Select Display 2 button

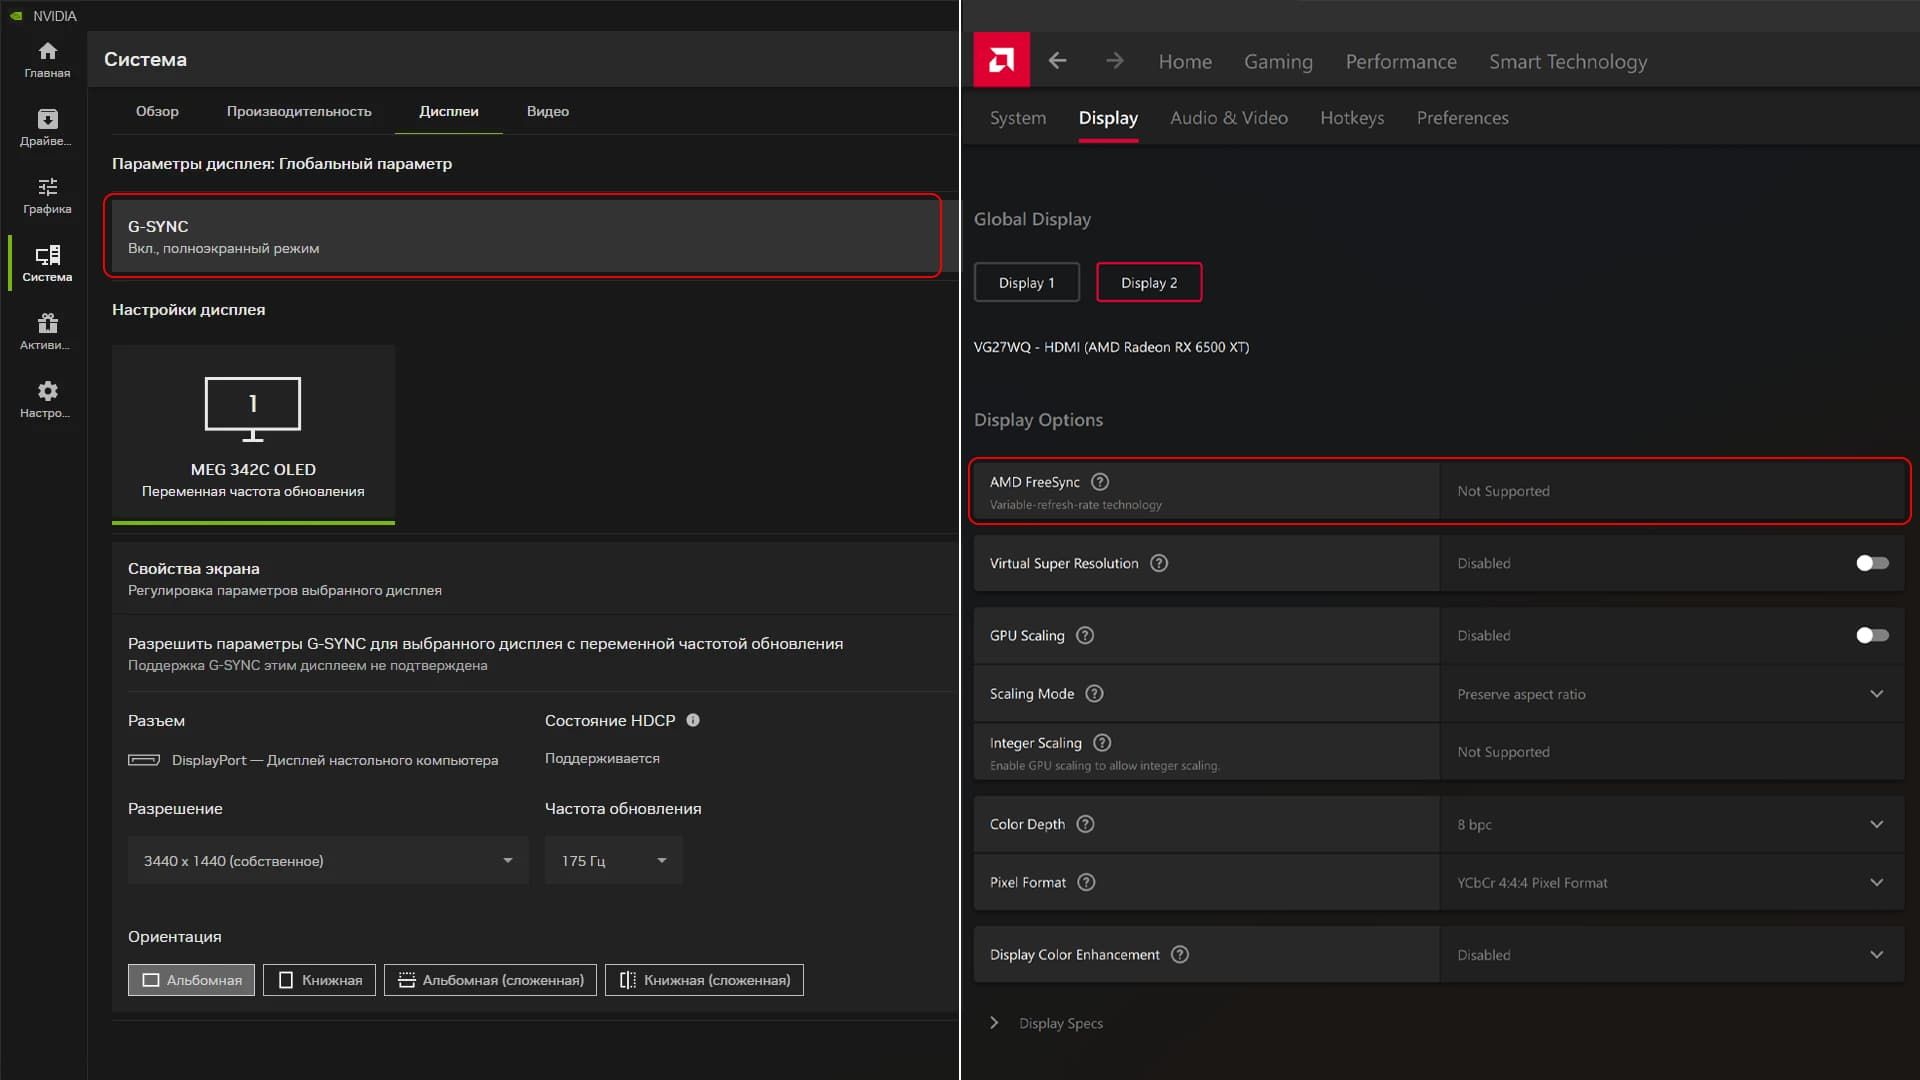(1149, 282)
